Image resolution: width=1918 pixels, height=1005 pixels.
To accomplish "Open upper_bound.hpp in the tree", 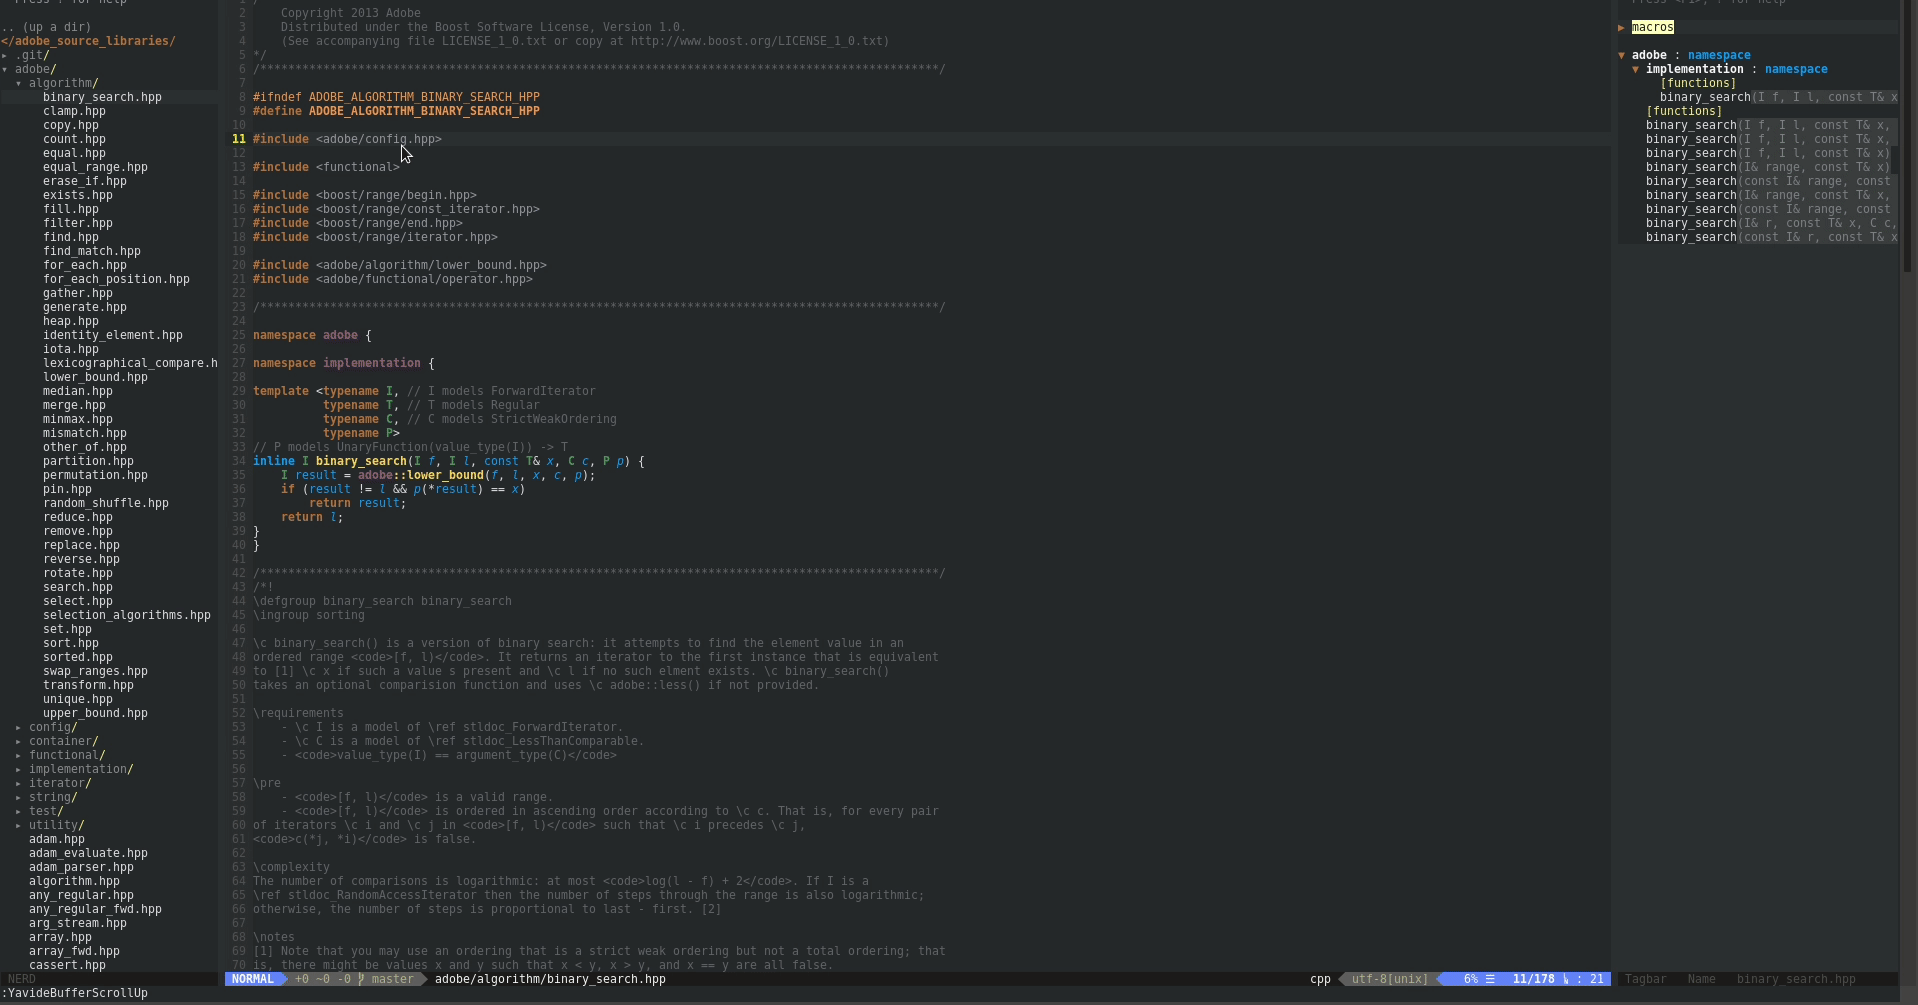I will (x=95, y=713).
